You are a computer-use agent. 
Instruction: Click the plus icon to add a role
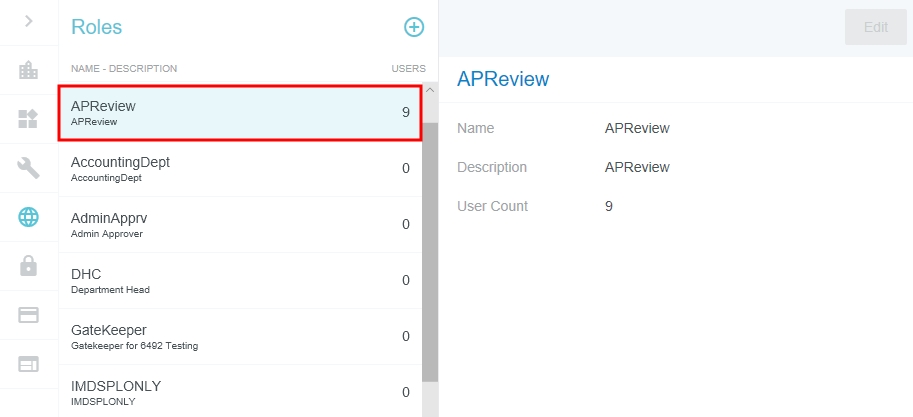tap(414, 27)
